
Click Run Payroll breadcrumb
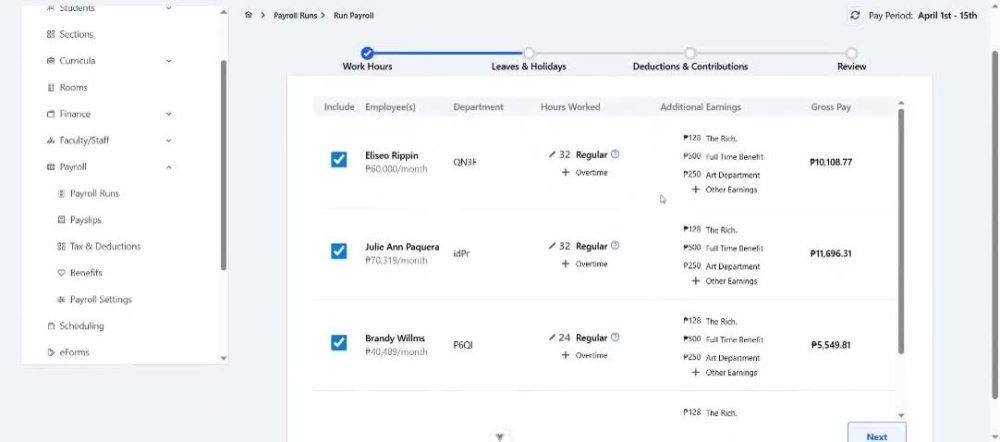click(x=353, y=15)
